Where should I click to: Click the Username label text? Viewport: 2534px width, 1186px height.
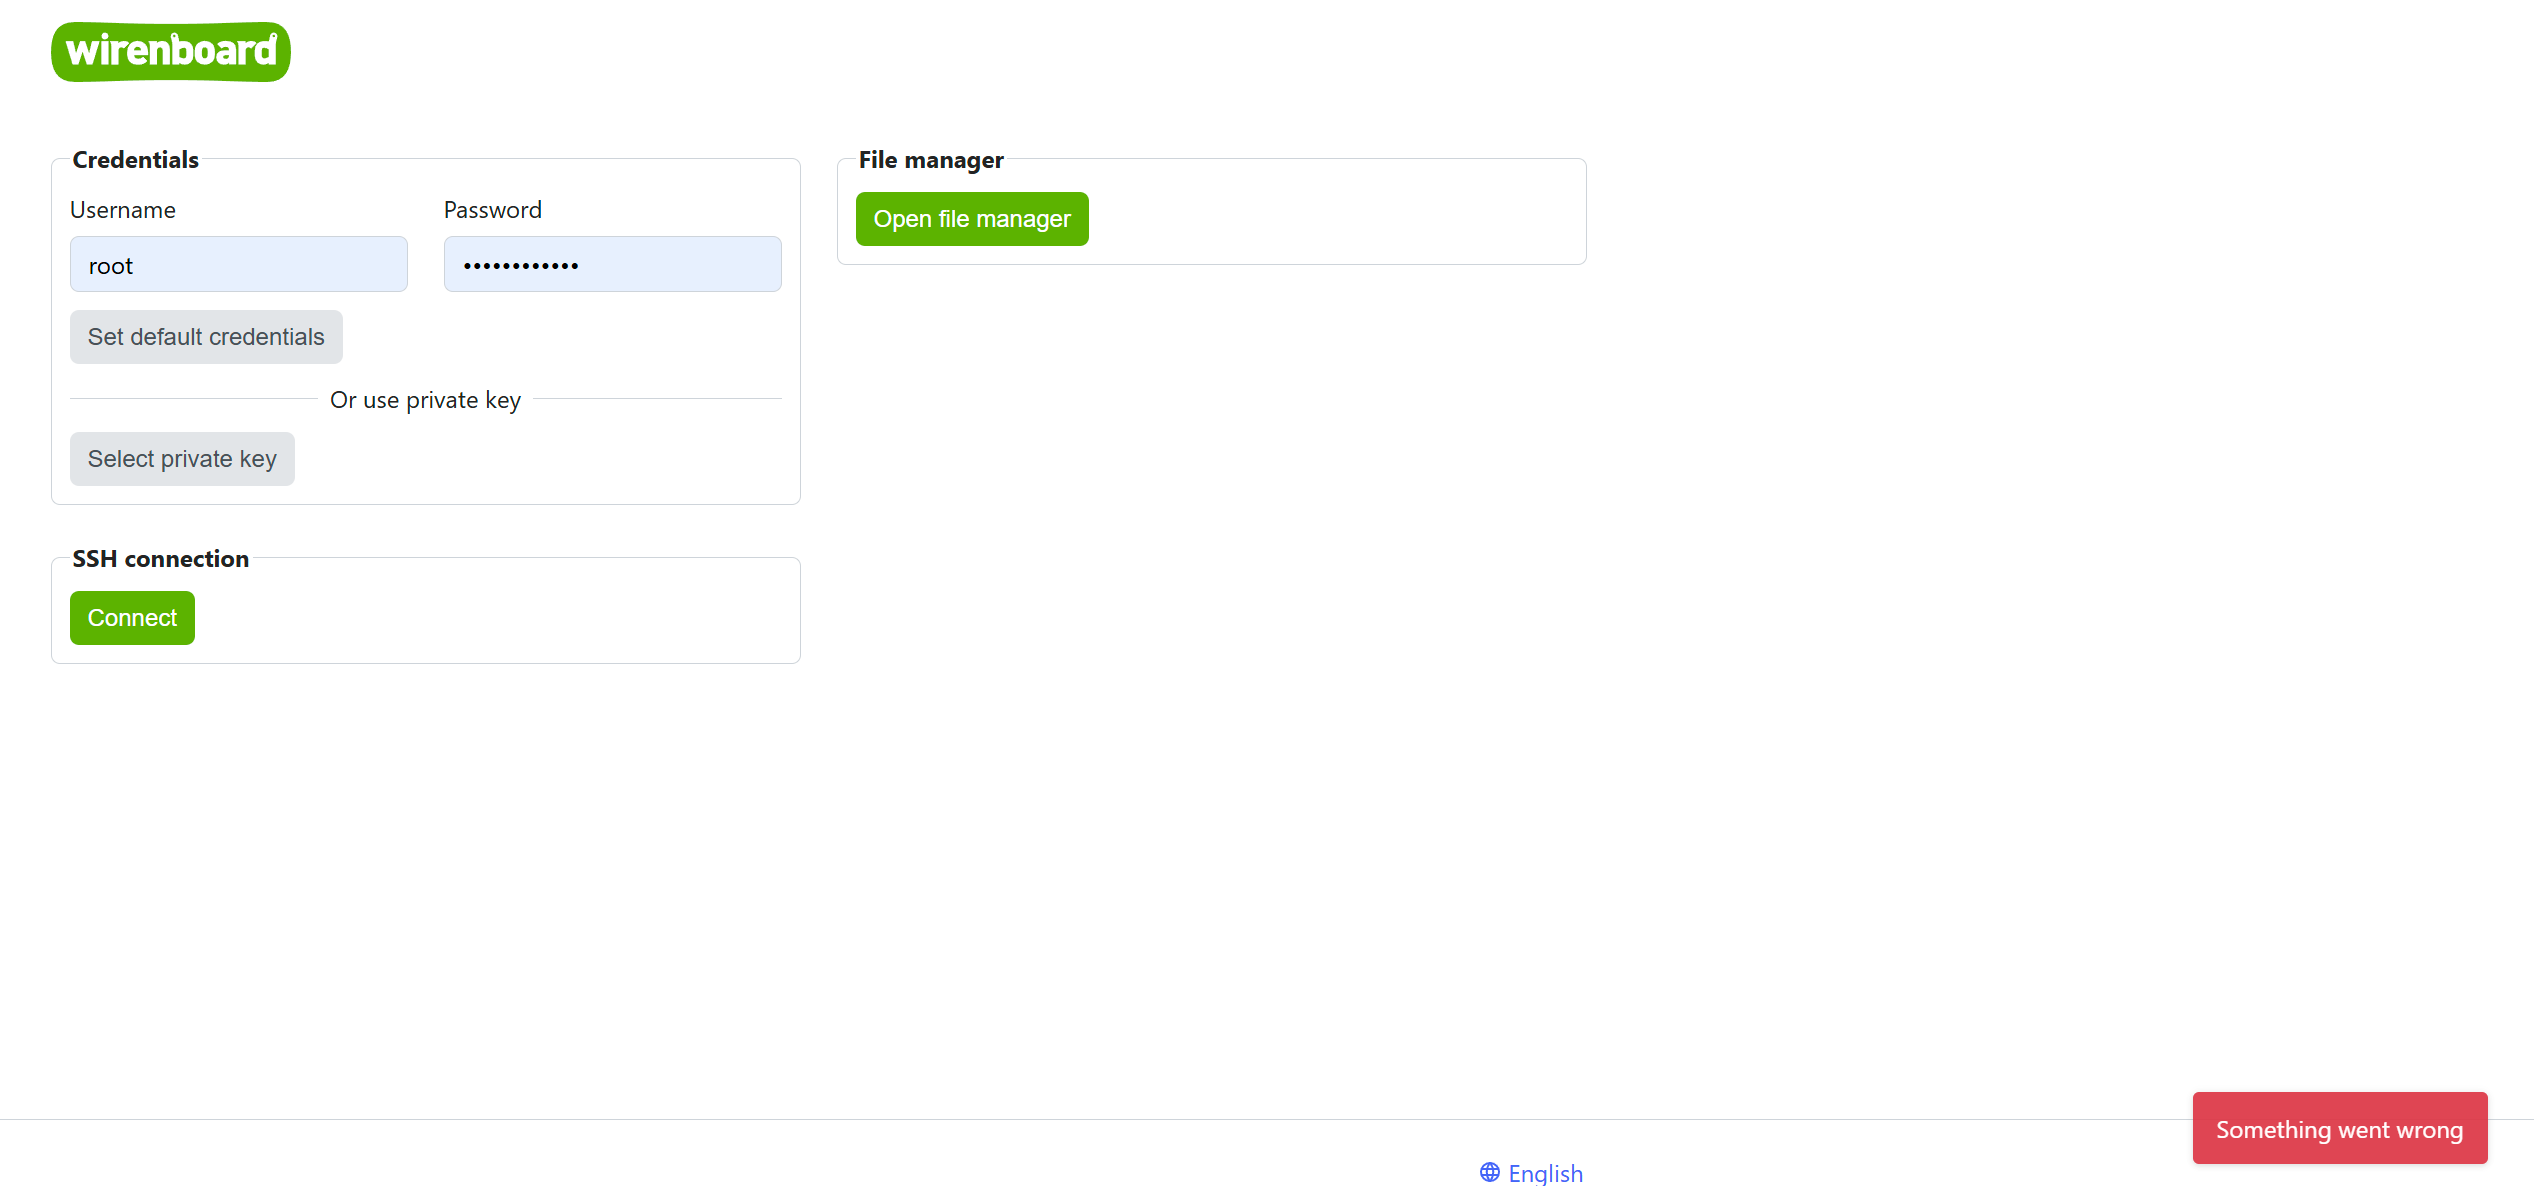(123, 210)
